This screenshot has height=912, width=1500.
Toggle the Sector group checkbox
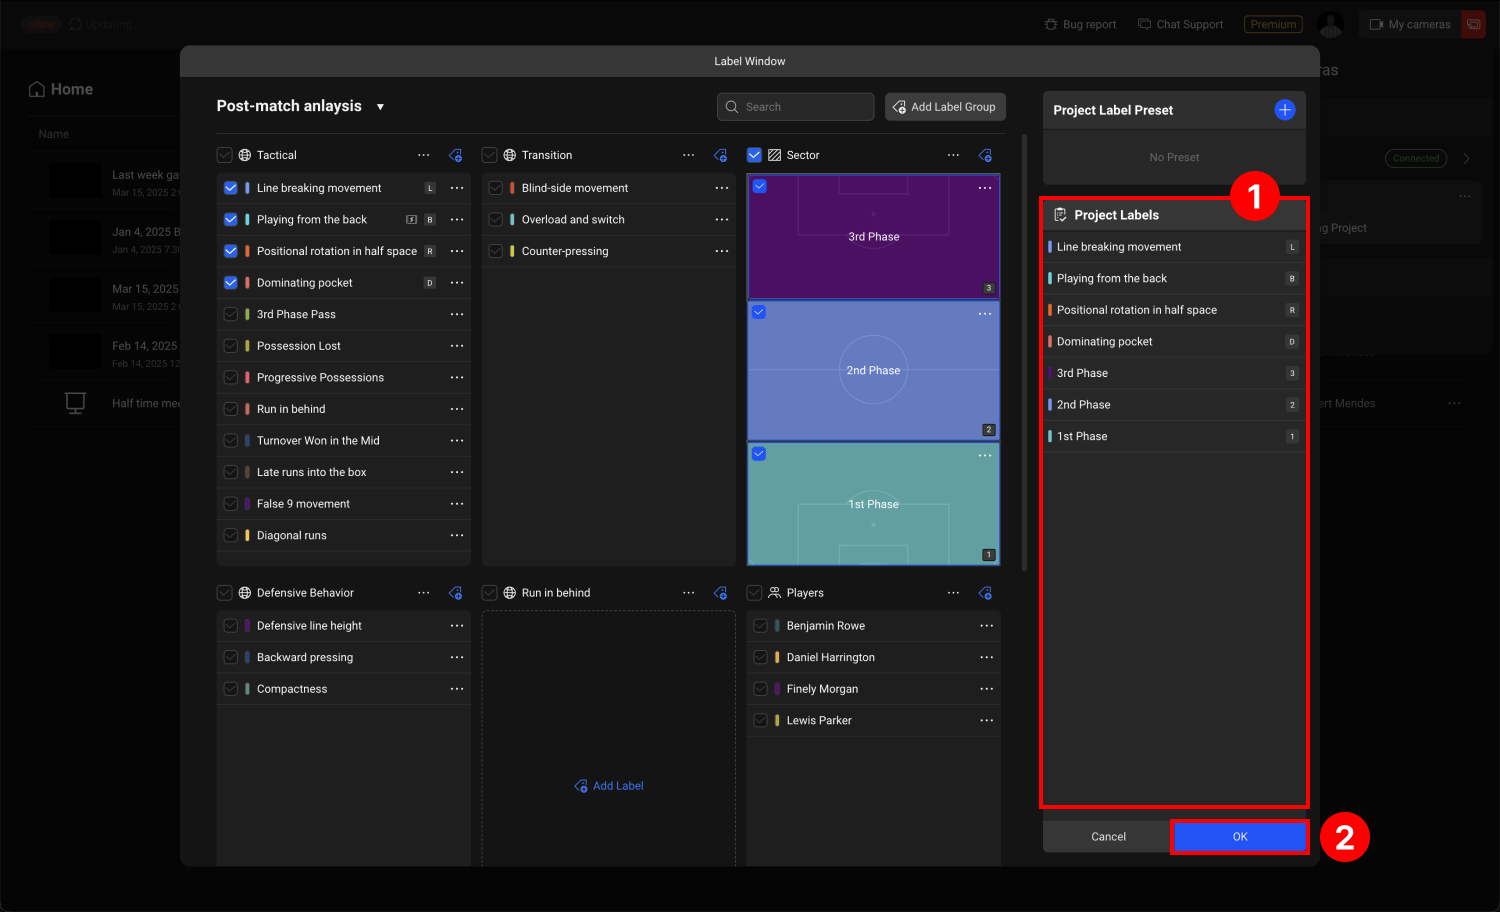pyautogui.click(x=755, y=155)
